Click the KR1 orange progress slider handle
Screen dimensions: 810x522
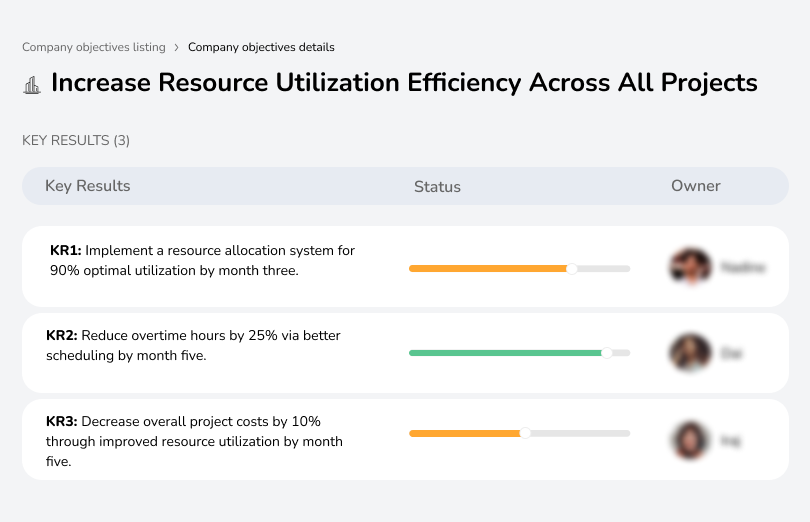tap(571, 269)
